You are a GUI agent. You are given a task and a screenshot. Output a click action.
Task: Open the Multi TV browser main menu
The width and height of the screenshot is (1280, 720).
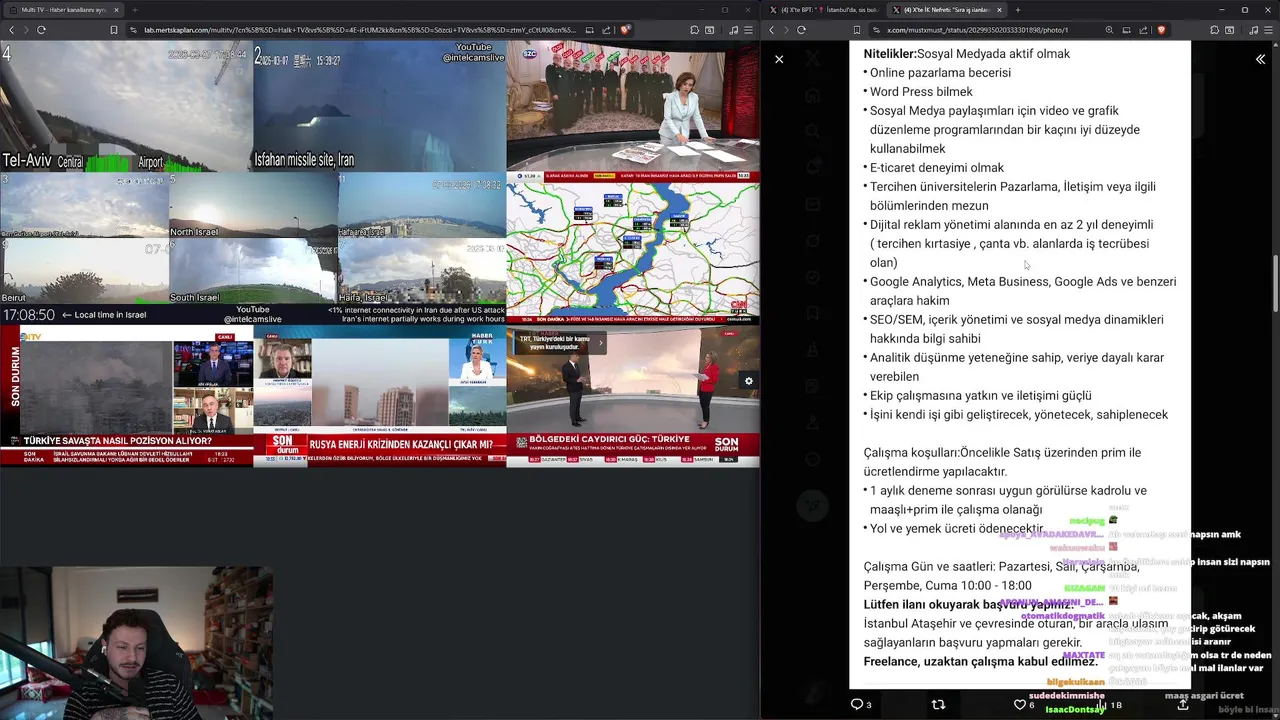click(x=748, y=30)
